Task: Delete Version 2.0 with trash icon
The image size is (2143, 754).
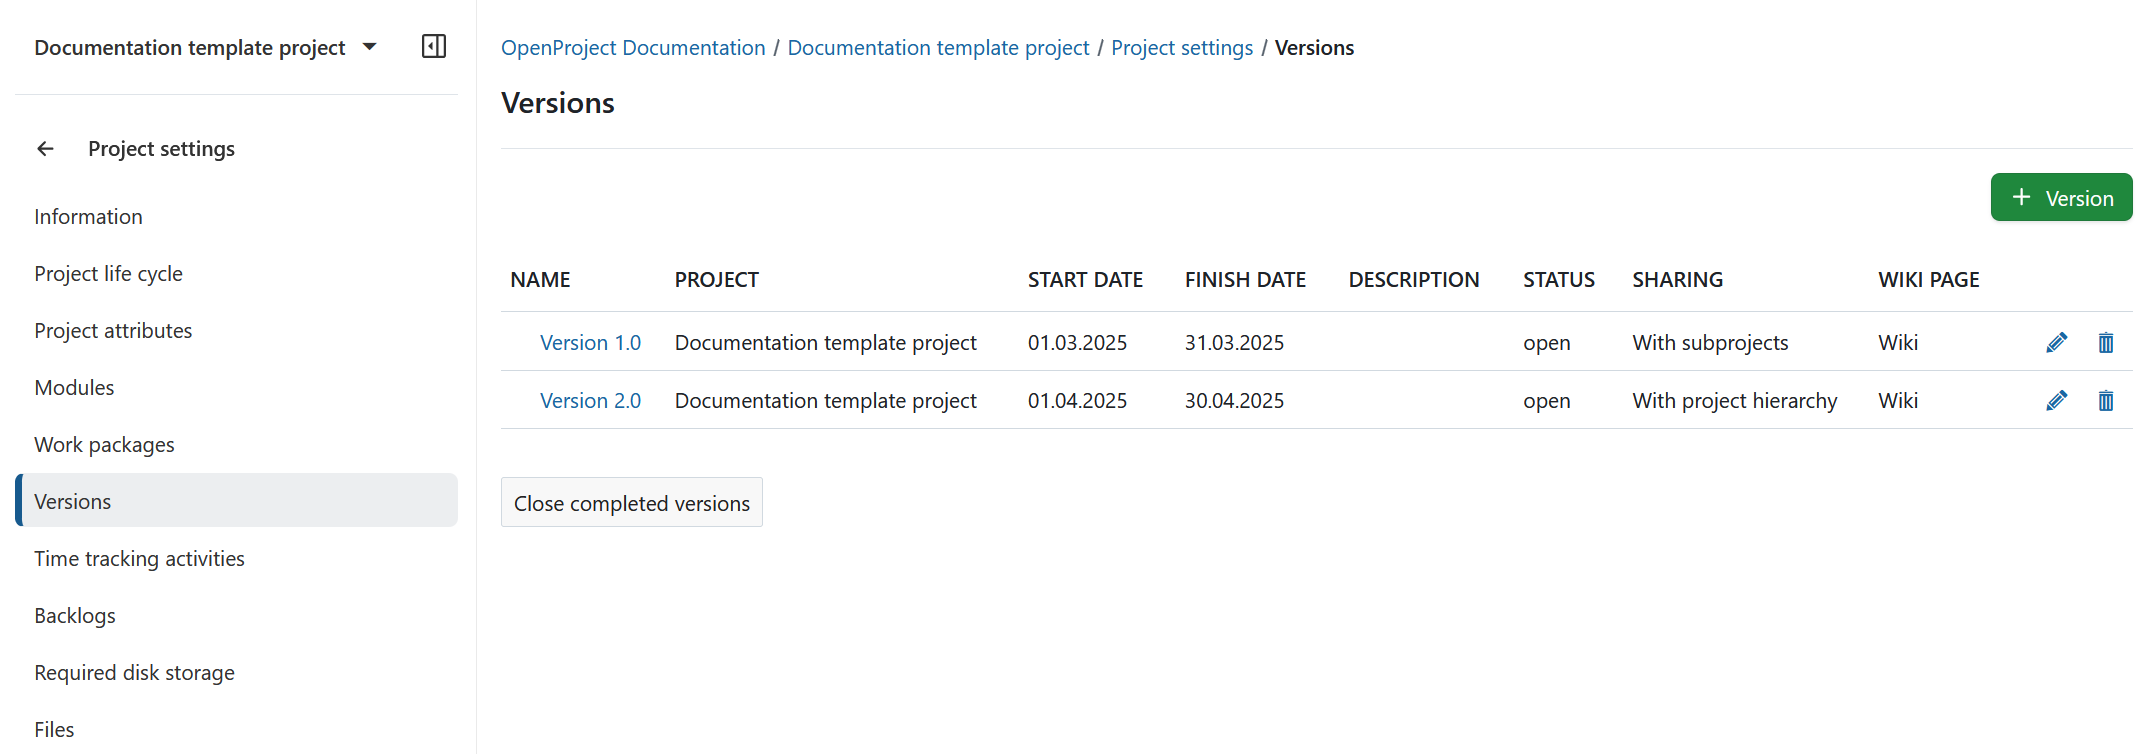Action: pyautogui.click(x=2105, y=401)
